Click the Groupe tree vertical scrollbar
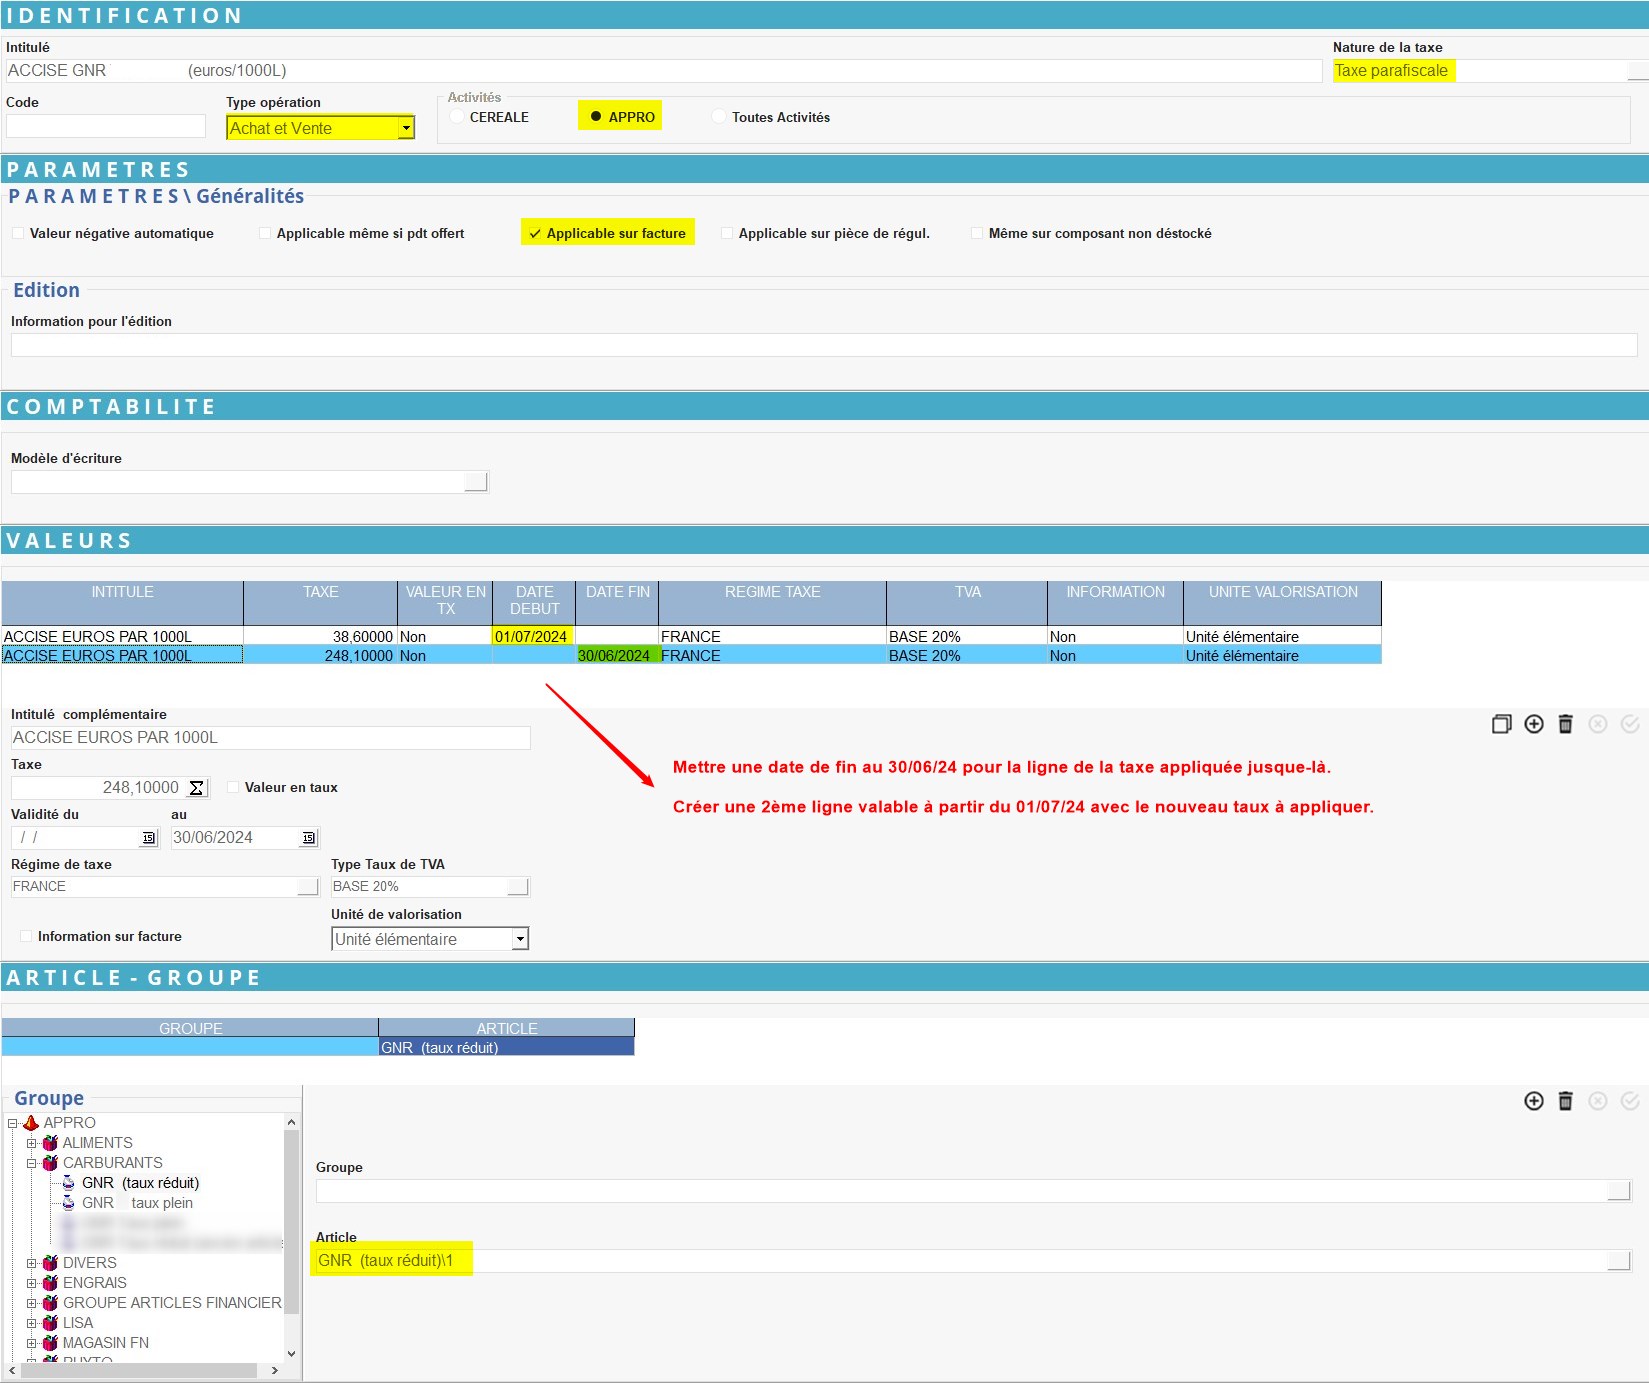 pos(292,1238)
